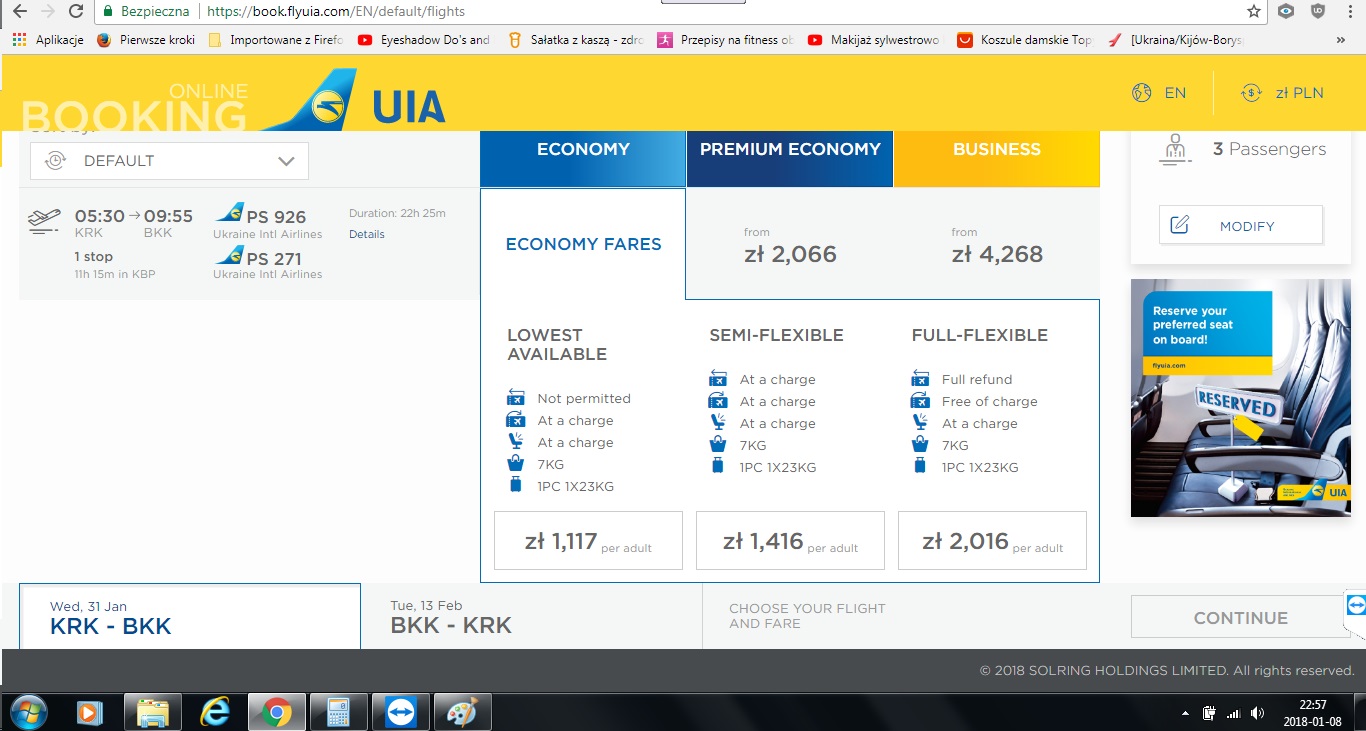The height and width of the screenshot is (731, 1366).
Task: Open the Reserve your preferred seat advertisement
Action: tap(1240, 398)
